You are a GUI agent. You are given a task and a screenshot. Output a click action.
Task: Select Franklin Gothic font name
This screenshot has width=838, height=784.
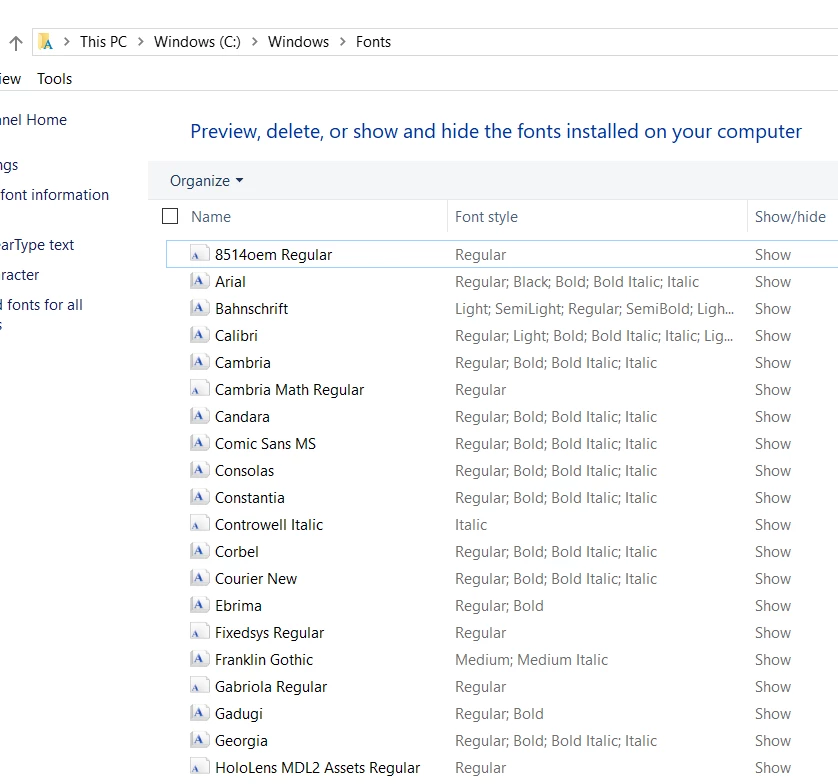(264, 659)
